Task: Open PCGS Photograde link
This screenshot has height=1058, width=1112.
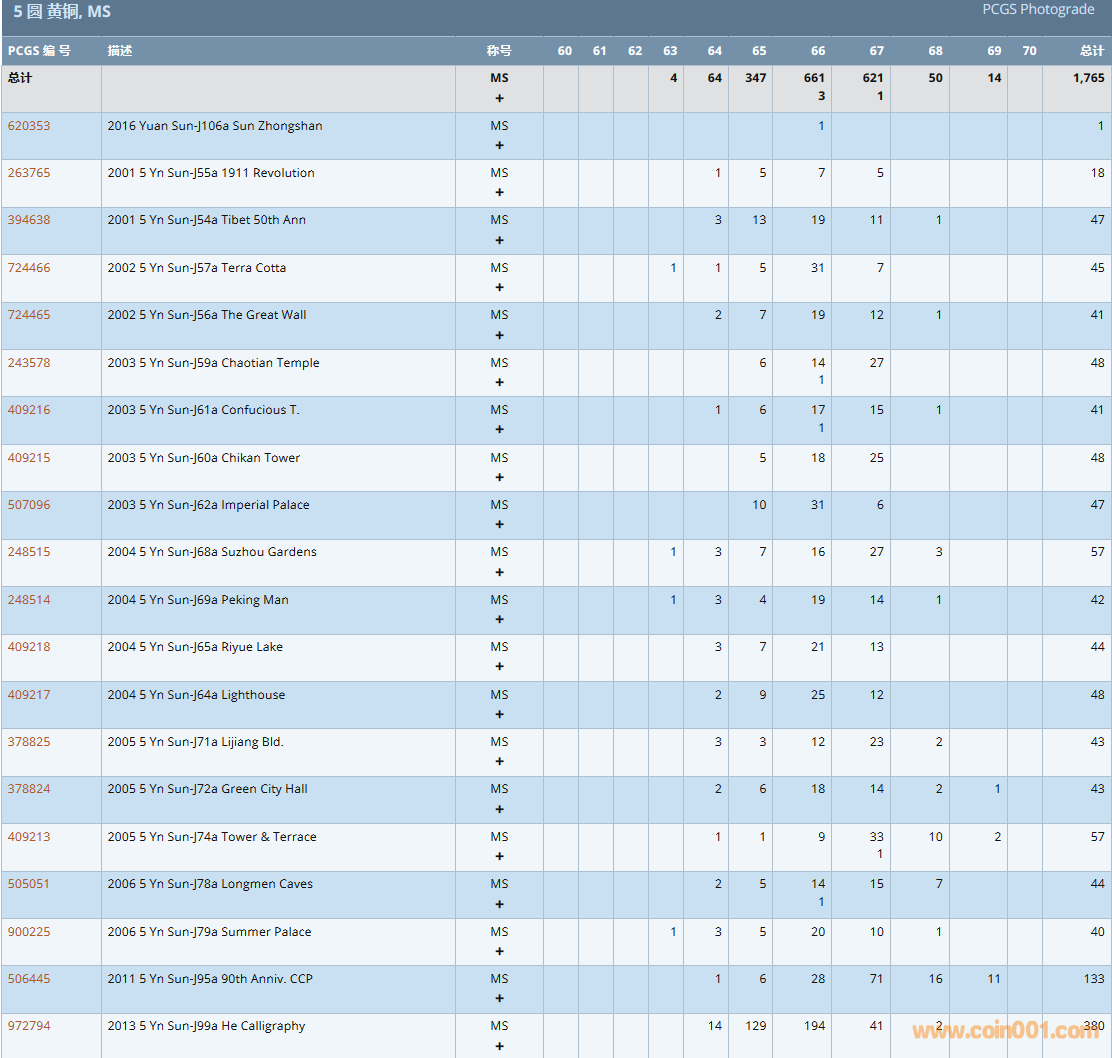Action: pyautogui.click(x=1038, y=10)
